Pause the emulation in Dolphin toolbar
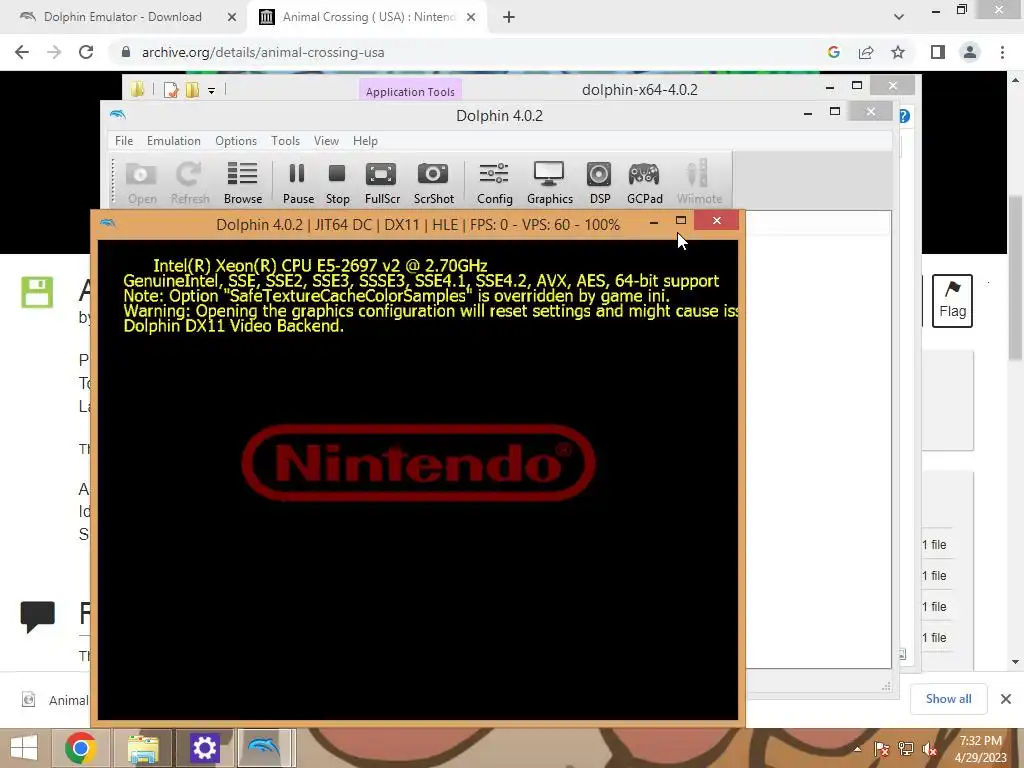Screen dimensions: 1024x768 [x=298, y=183]
